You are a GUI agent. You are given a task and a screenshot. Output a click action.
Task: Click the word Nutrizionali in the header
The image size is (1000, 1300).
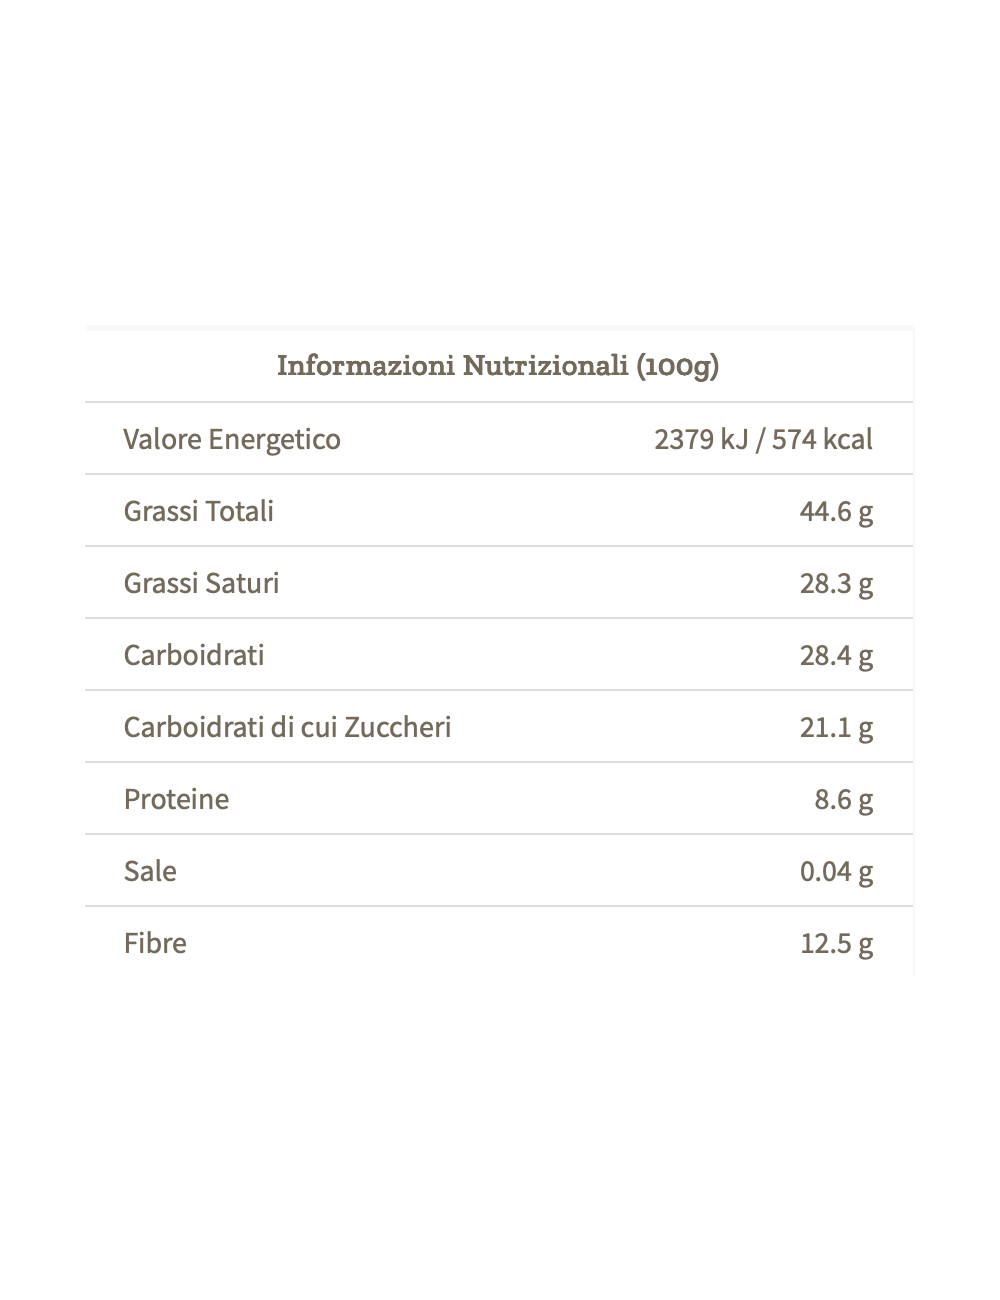tap(545, 365)
